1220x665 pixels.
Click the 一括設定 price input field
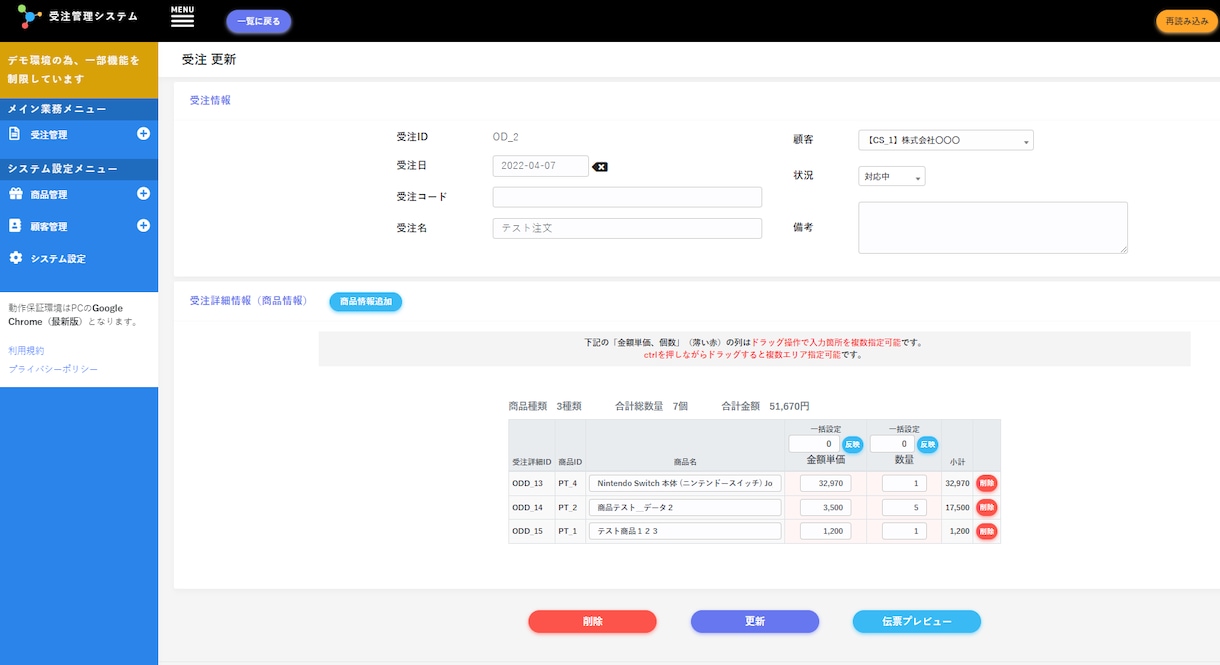[x=814, y=444]
